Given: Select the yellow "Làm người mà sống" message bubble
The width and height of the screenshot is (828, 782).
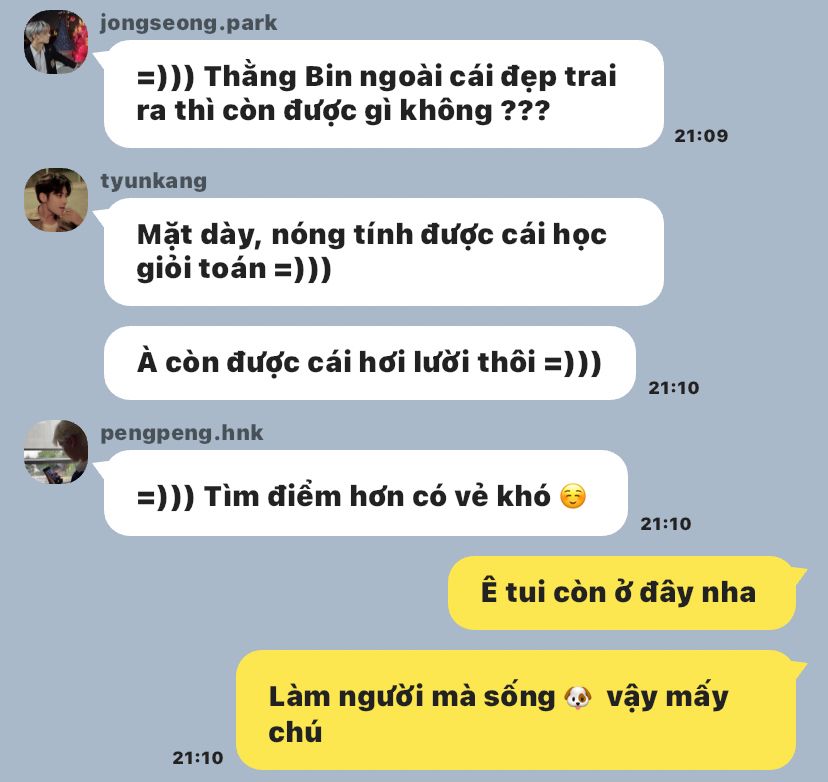Looking at the screenshot, I should [x=516, y=710].
